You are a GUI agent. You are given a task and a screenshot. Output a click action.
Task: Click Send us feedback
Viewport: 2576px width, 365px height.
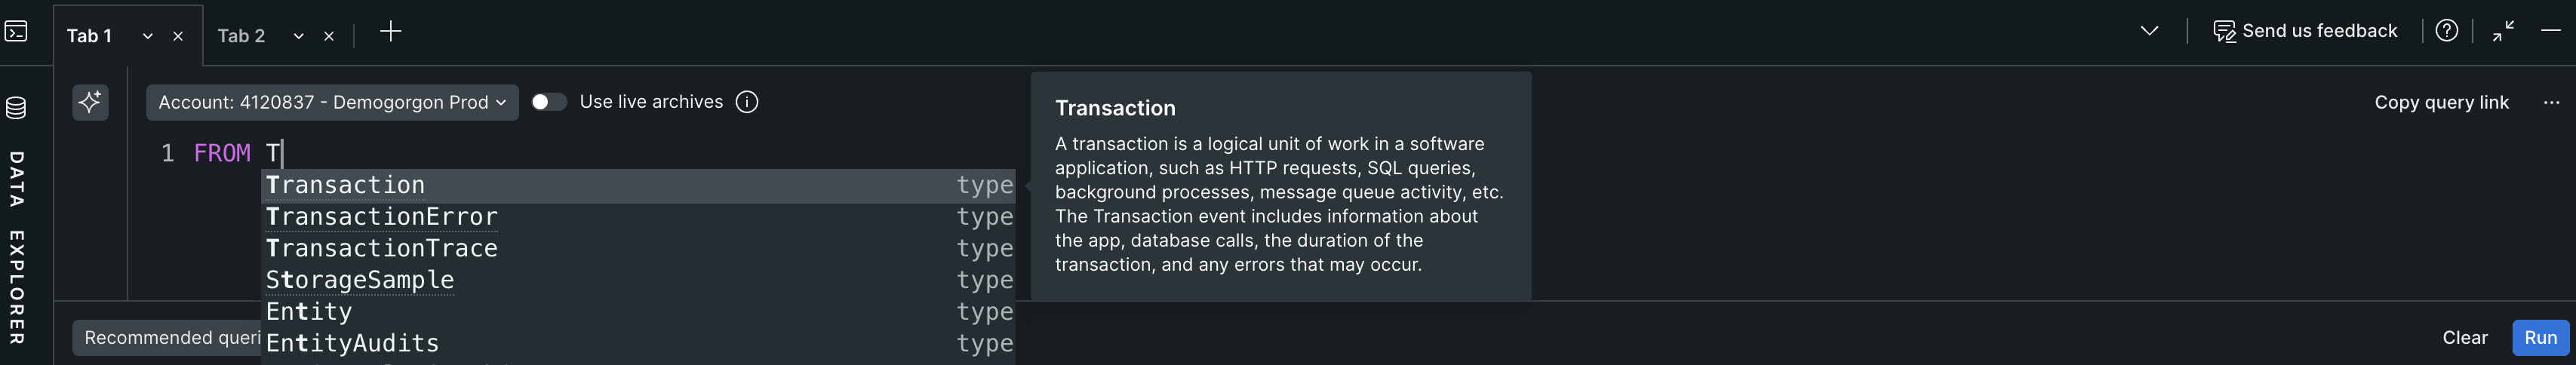[x=2306, y=31]
